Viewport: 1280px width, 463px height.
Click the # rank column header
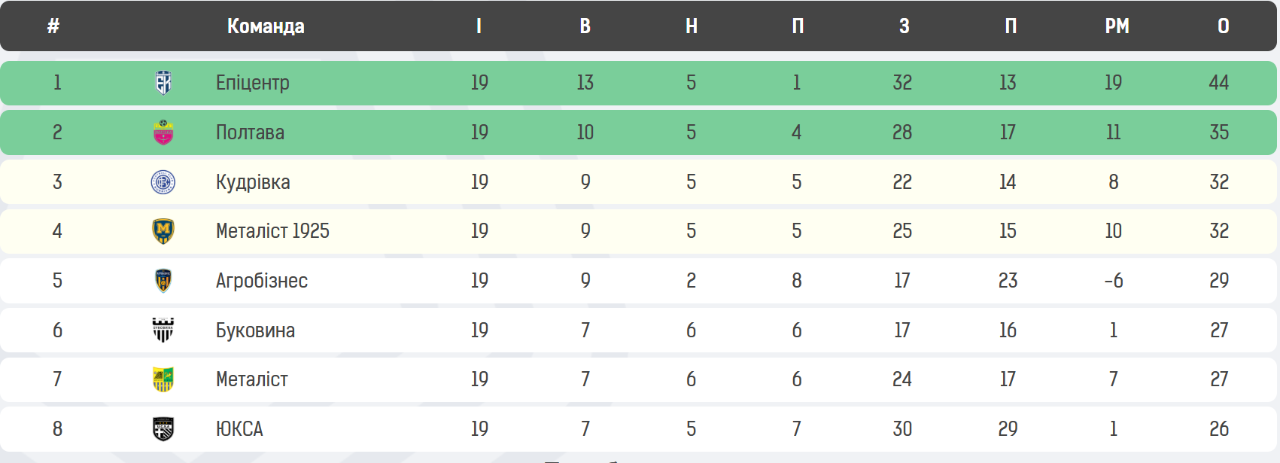pos(53,27)
